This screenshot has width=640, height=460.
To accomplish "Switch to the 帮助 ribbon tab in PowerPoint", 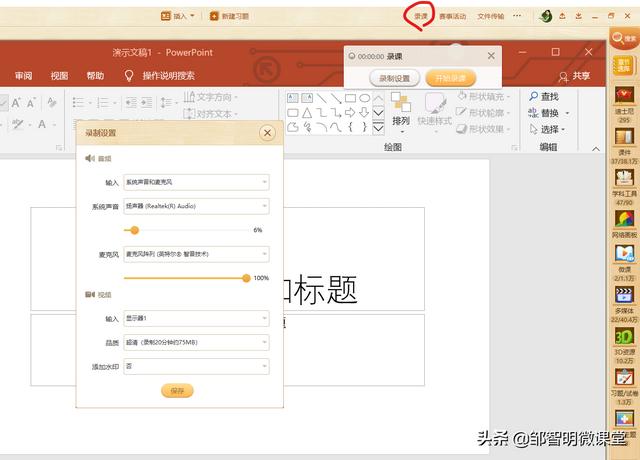I will click(x=95, y=76).
